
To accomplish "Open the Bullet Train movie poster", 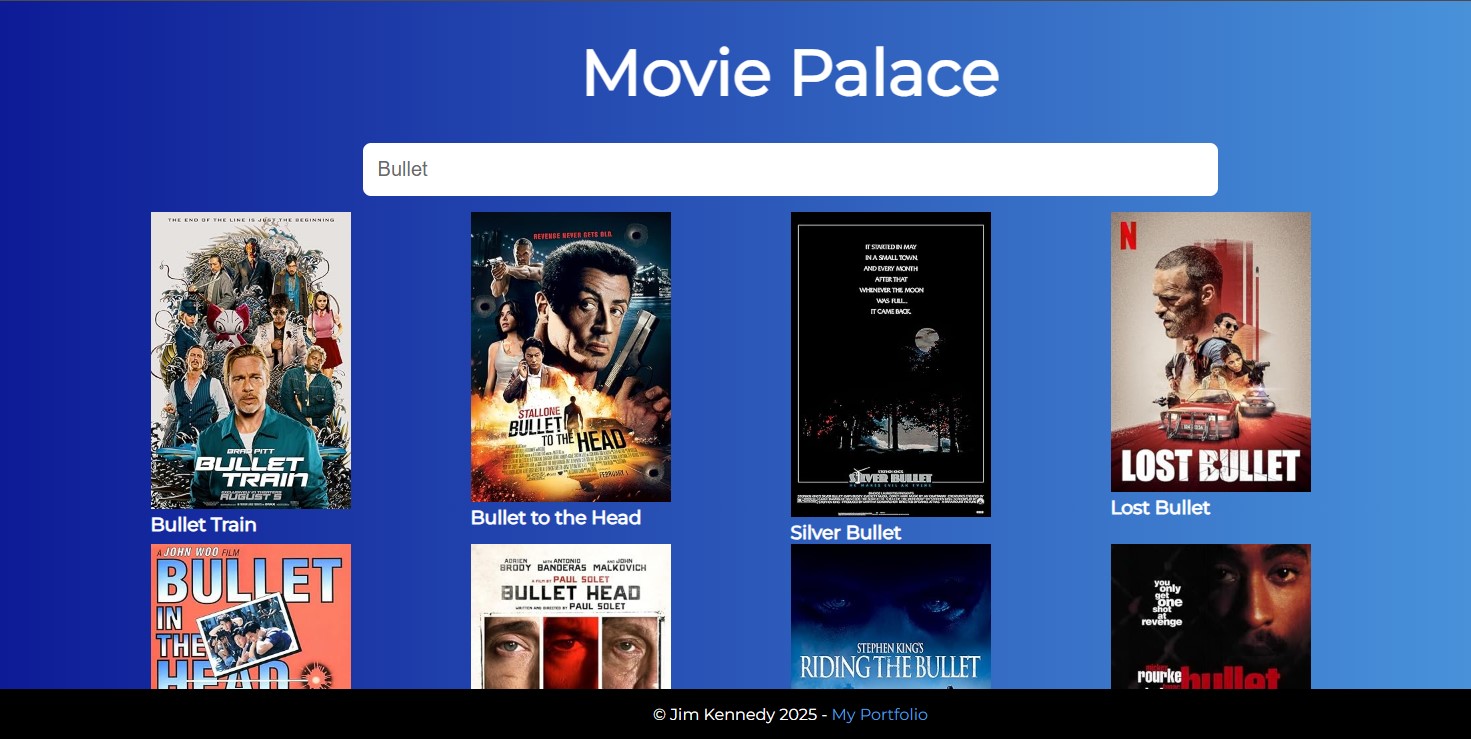I will pyautogui.click(x=251, y=360).
